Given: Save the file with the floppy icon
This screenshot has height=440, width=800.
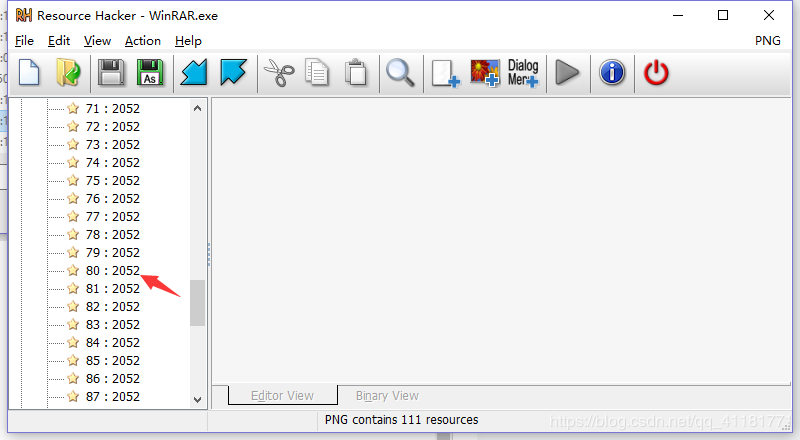Looking at the screenshot, I should tap(111, 73).
